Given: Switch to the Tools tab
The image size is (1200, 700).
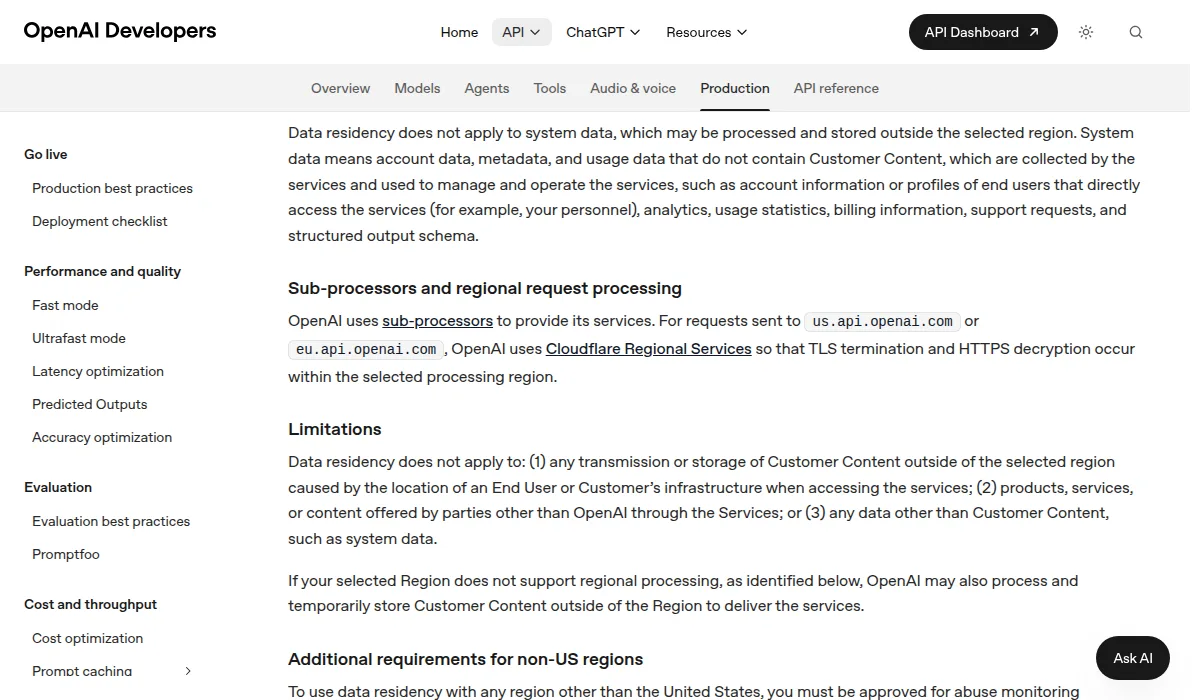Looking at the screenshot, I should click(x=550, y=88).
